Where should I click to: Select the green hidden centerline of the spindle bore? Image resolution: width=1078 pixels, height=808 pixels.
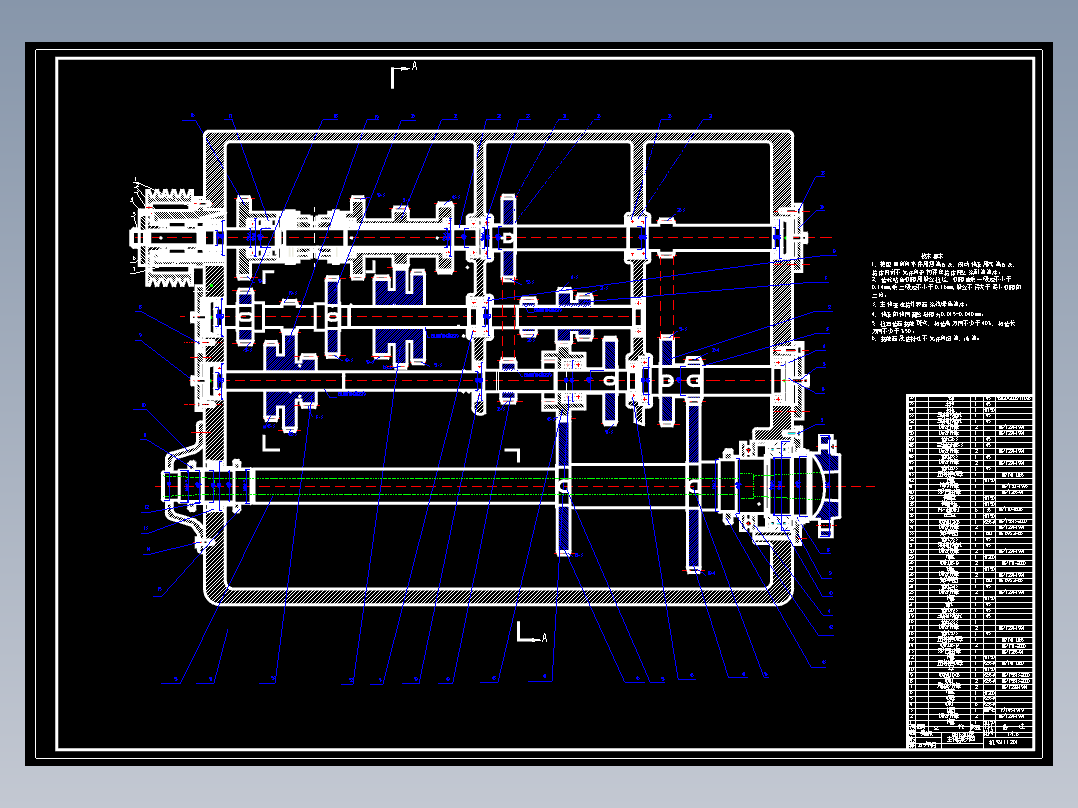tap(440, 479)
